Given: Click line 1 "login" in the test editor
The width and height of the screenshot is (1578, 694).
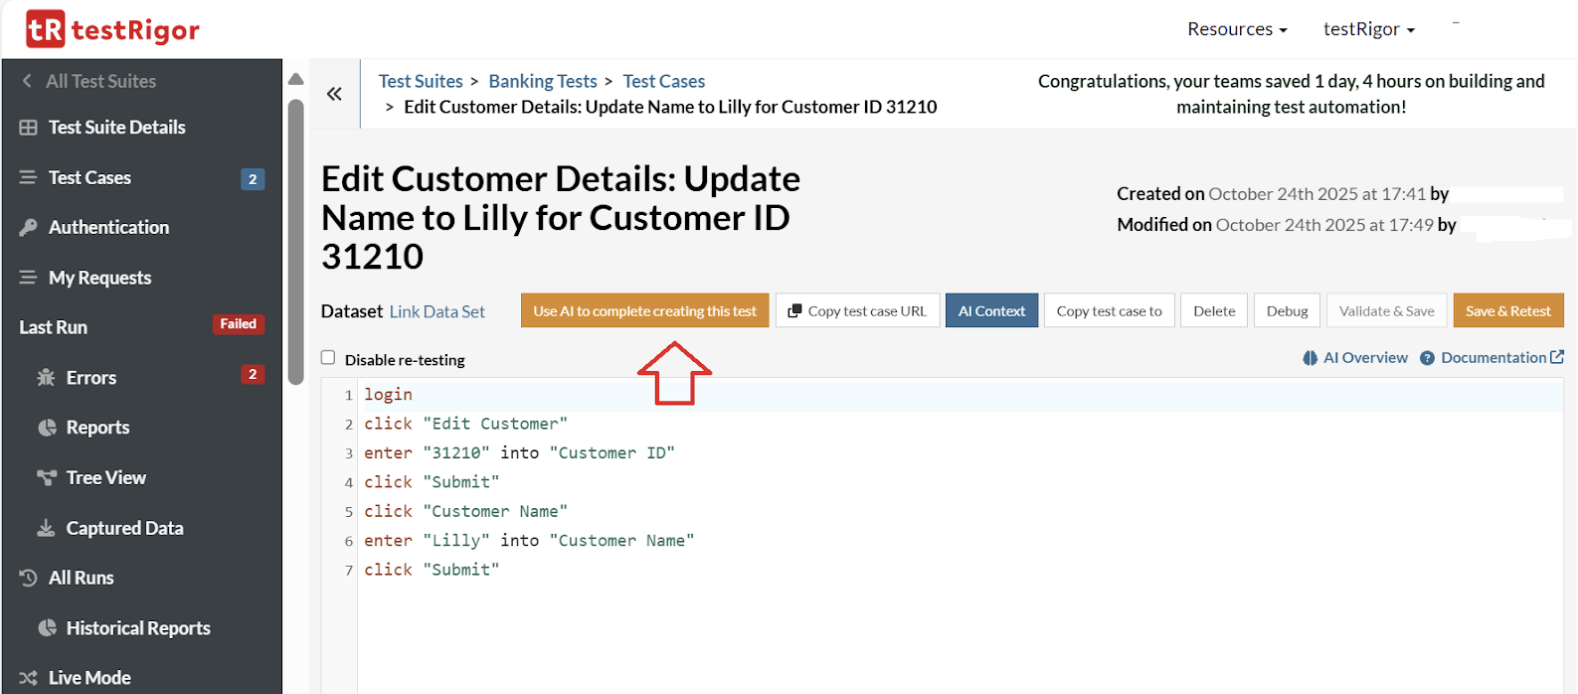Looking at the screenshot, I should click(388, 395).
